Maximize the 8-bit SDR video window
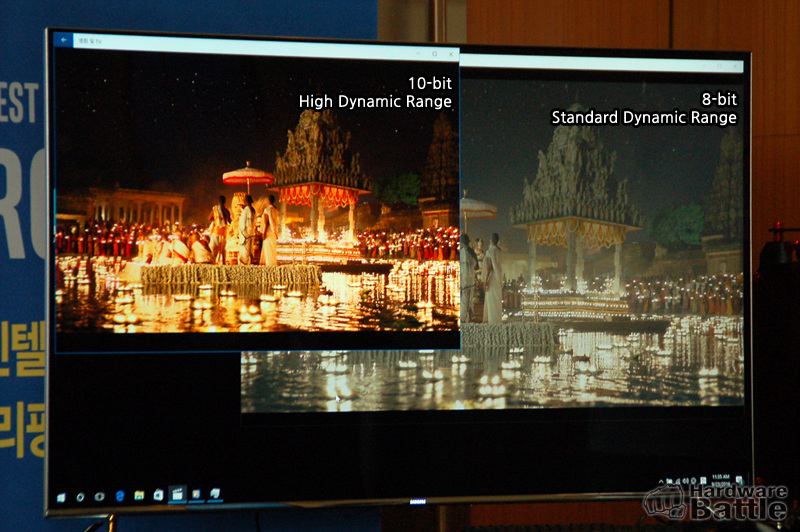The width and height of the screenshot is (800, 532). (x=720, y=65)
